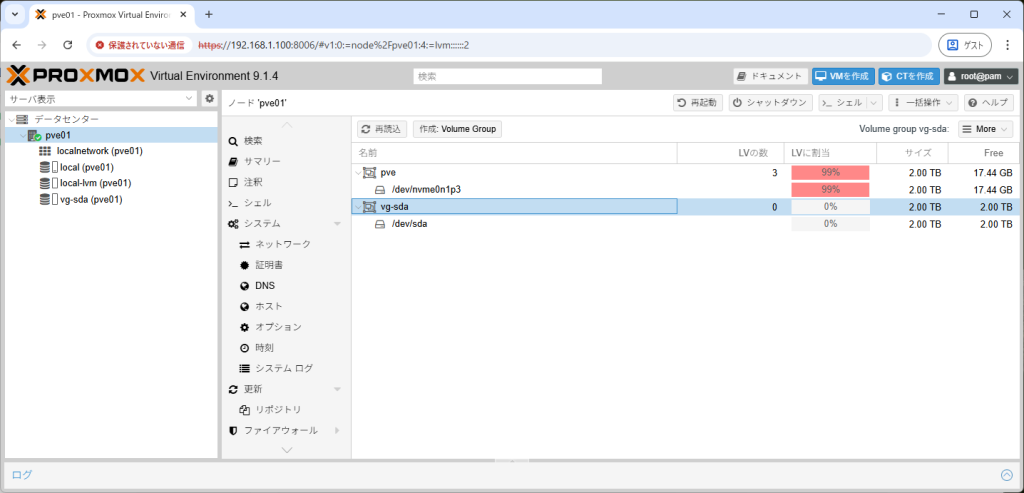Collapse the pve01 tree node arrow

pyautogui.click(x=23, y=135)
